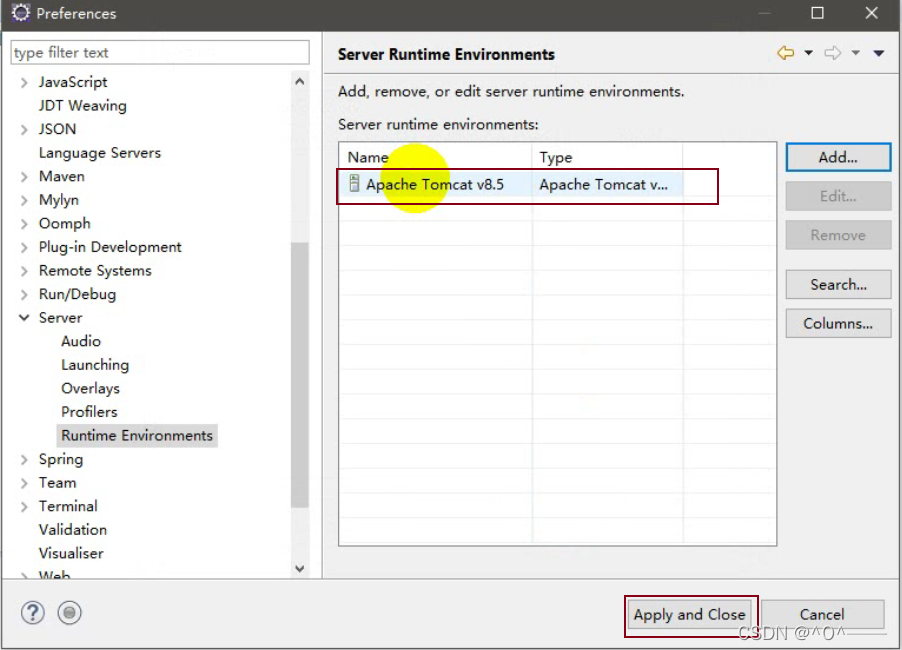Expand the Spring tree node
The width and height of the screenshot is (902, 650).
point(24,460)
